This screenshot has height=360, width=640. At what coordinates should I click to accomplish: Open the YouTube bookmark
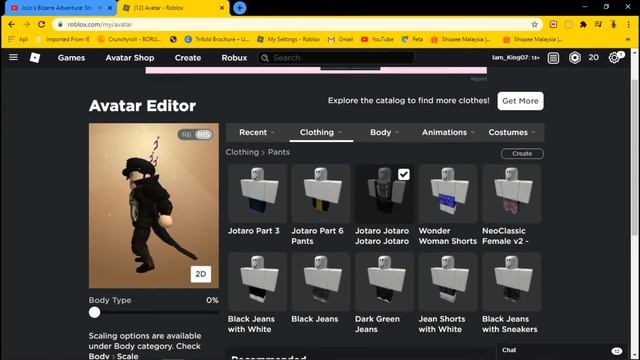point(377,39)
